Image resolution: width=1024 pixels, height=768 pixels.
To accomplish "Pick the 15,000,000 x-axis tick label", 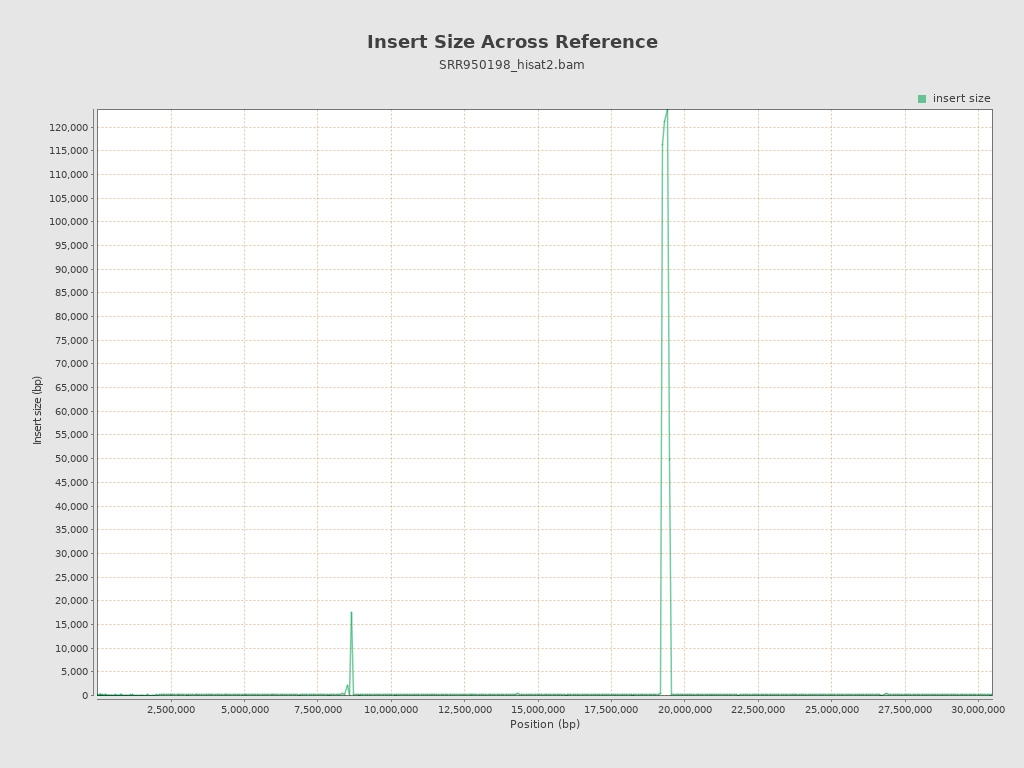I will point(538,710).
